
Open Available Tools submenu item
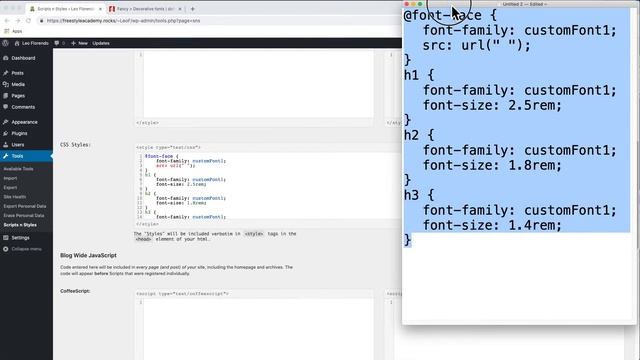tap(18, 169)
